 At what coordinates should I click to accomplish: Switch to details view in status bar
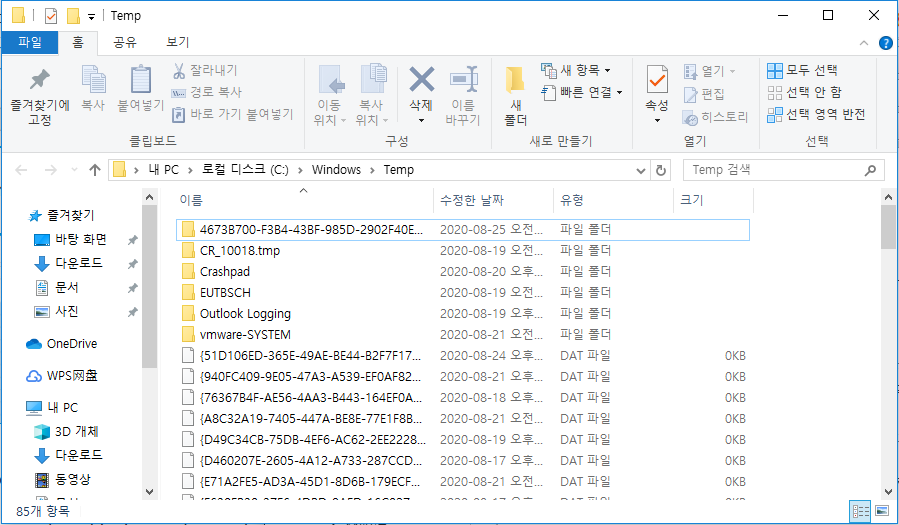click(x=859, y=511)
